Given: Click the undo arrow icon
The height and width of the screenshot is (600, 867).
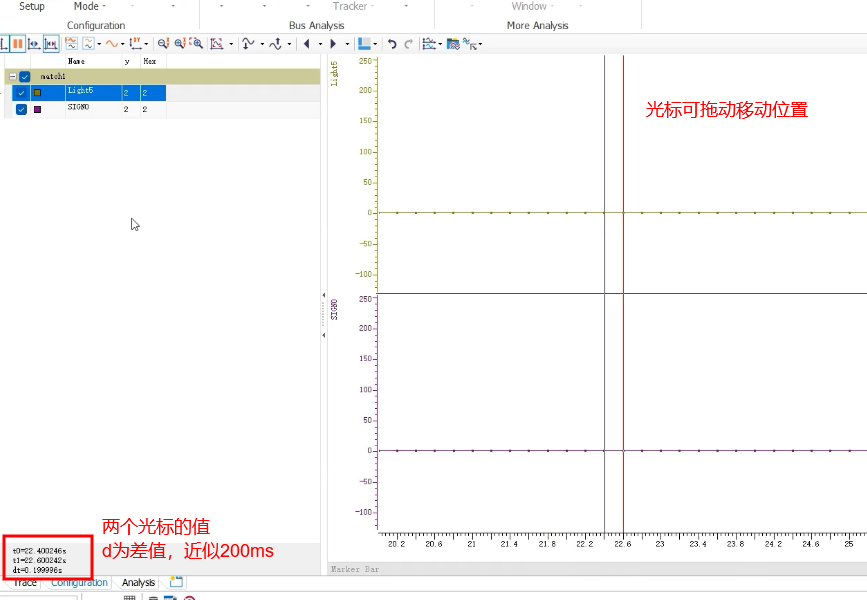Looking at the screenshot, I should [x=392, y=44].
